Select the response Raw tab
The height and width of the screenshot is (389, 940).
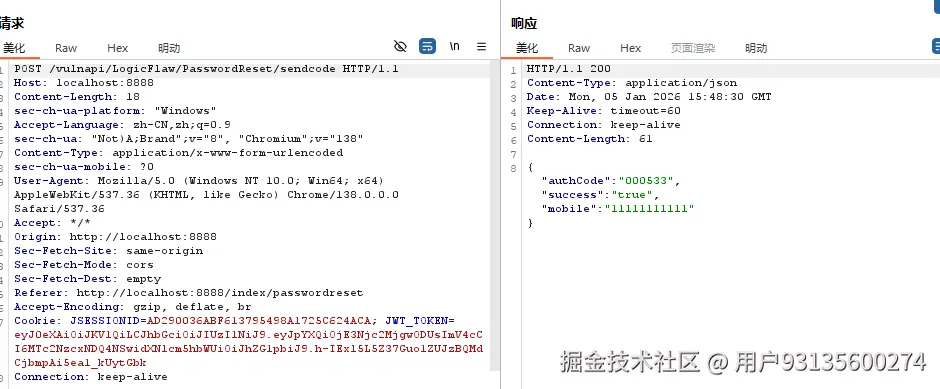(x=579, y=48)
